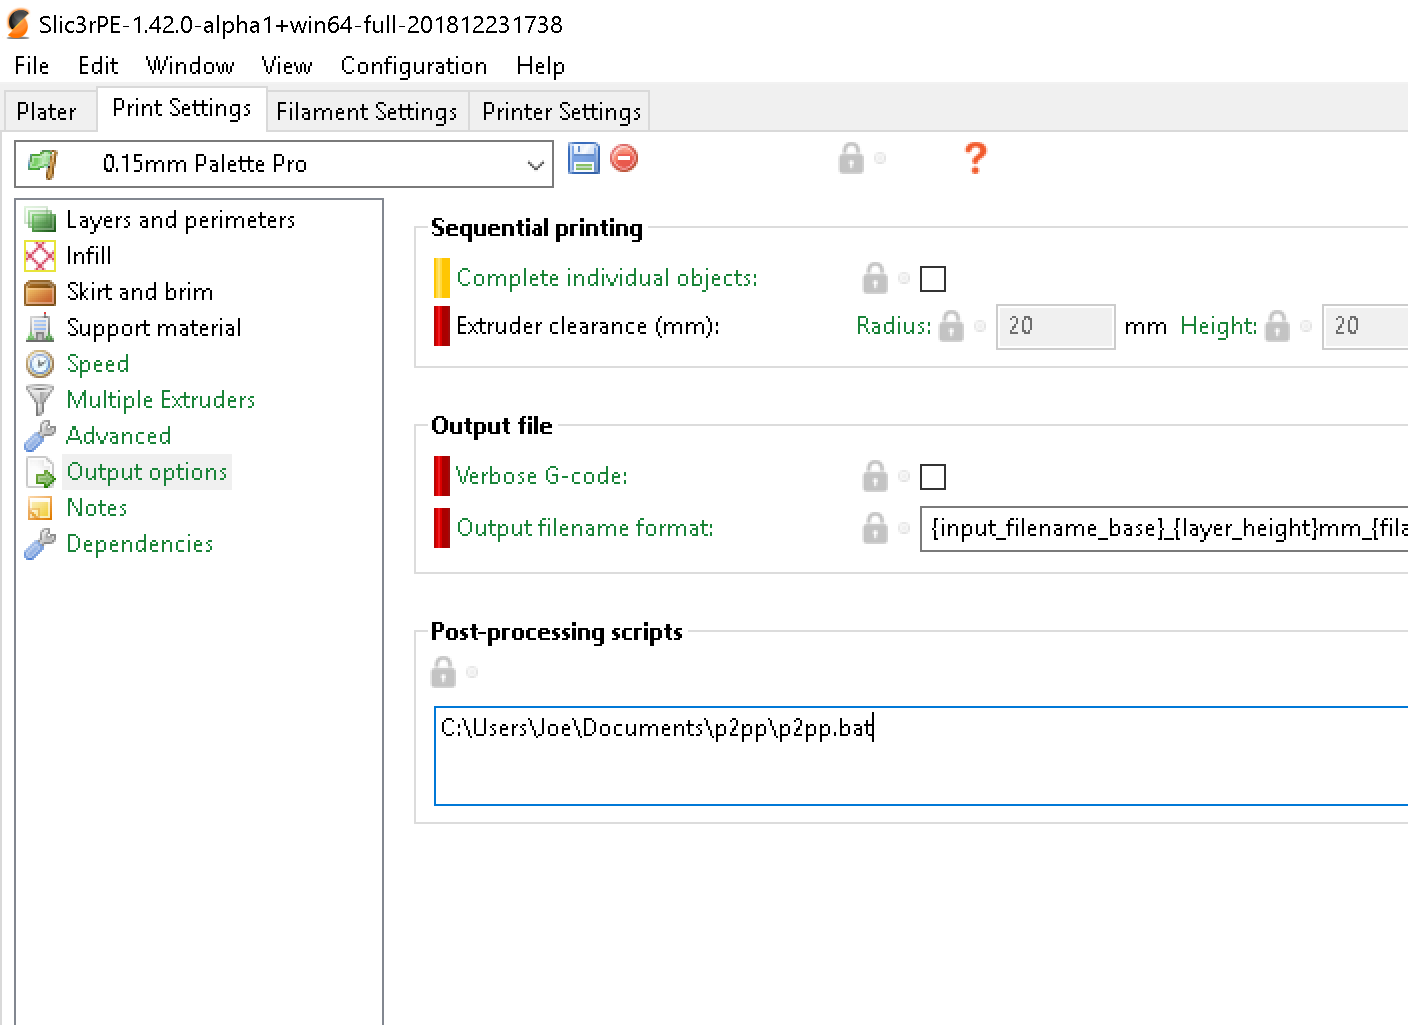
Task: Select Multiple Extruders settings page
Action: (x=161, y=400)
